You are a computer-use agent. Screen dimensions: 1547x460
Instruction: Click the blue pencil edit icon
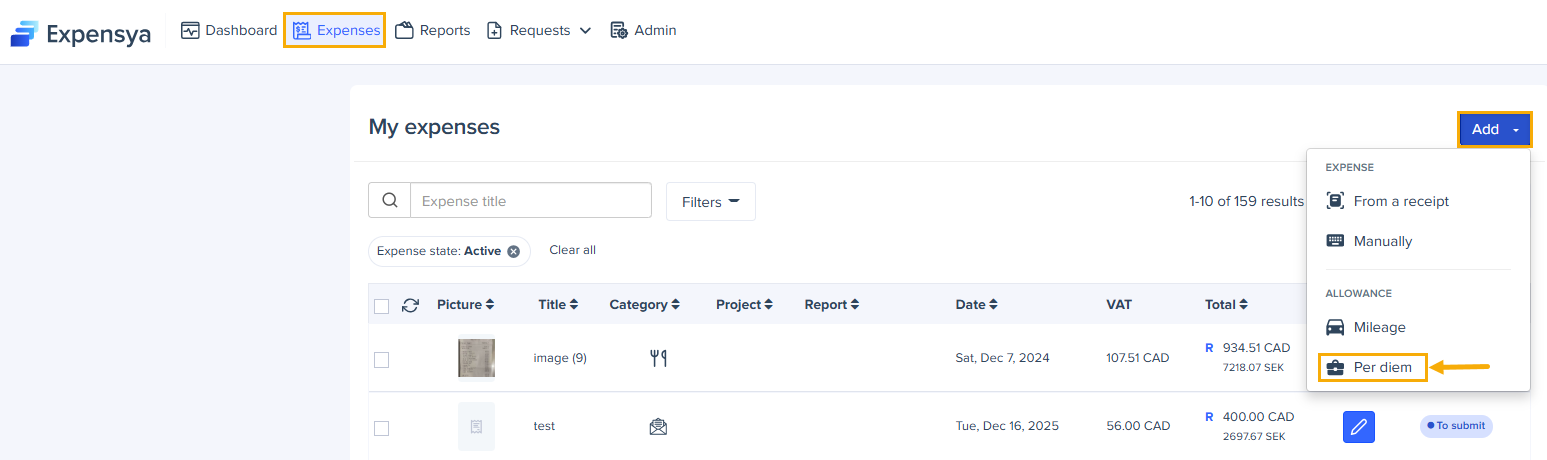tap(1358, 427)
